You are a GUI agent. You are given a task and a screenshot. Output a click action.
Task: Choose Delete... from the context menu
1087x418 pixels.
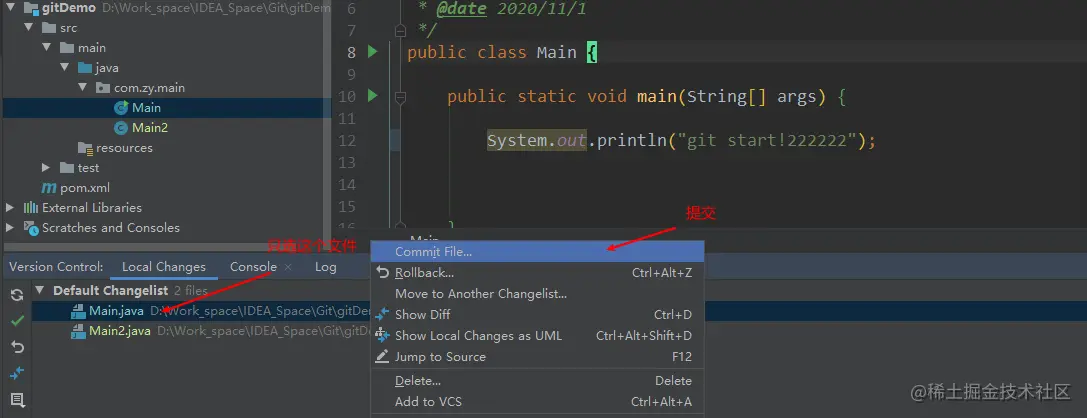coord(538,381)
